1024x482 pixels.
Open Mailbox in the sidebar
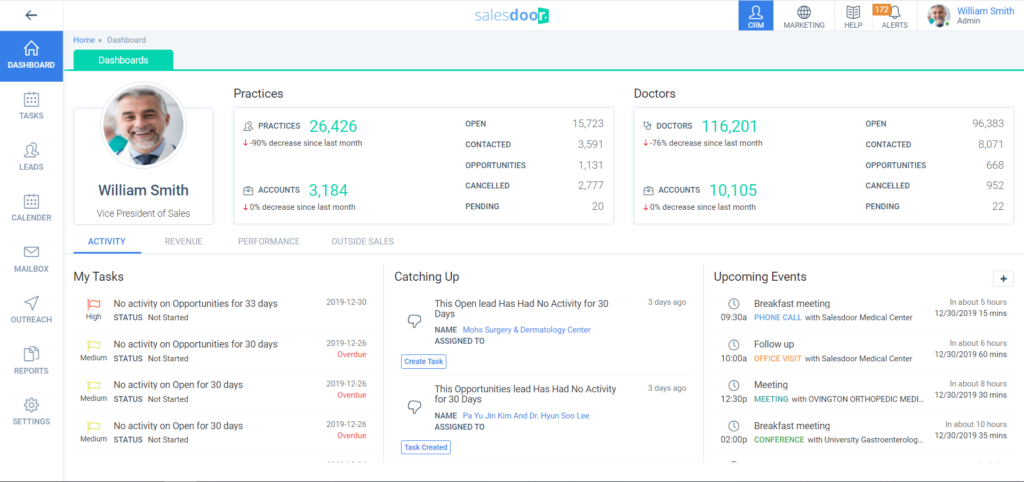31,259
